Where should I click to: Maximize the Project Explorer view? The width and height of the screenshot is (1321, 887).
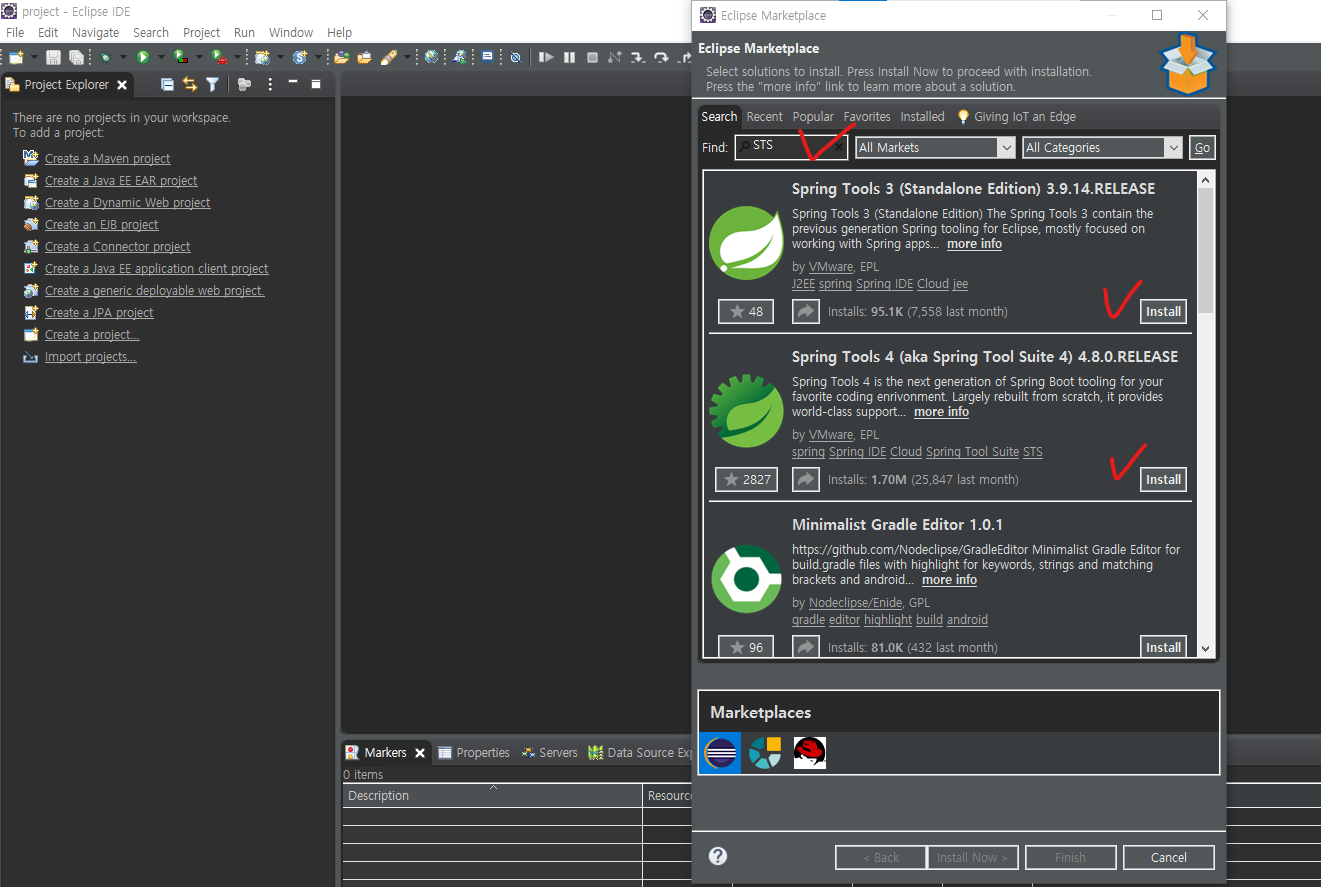pos(316,84)
